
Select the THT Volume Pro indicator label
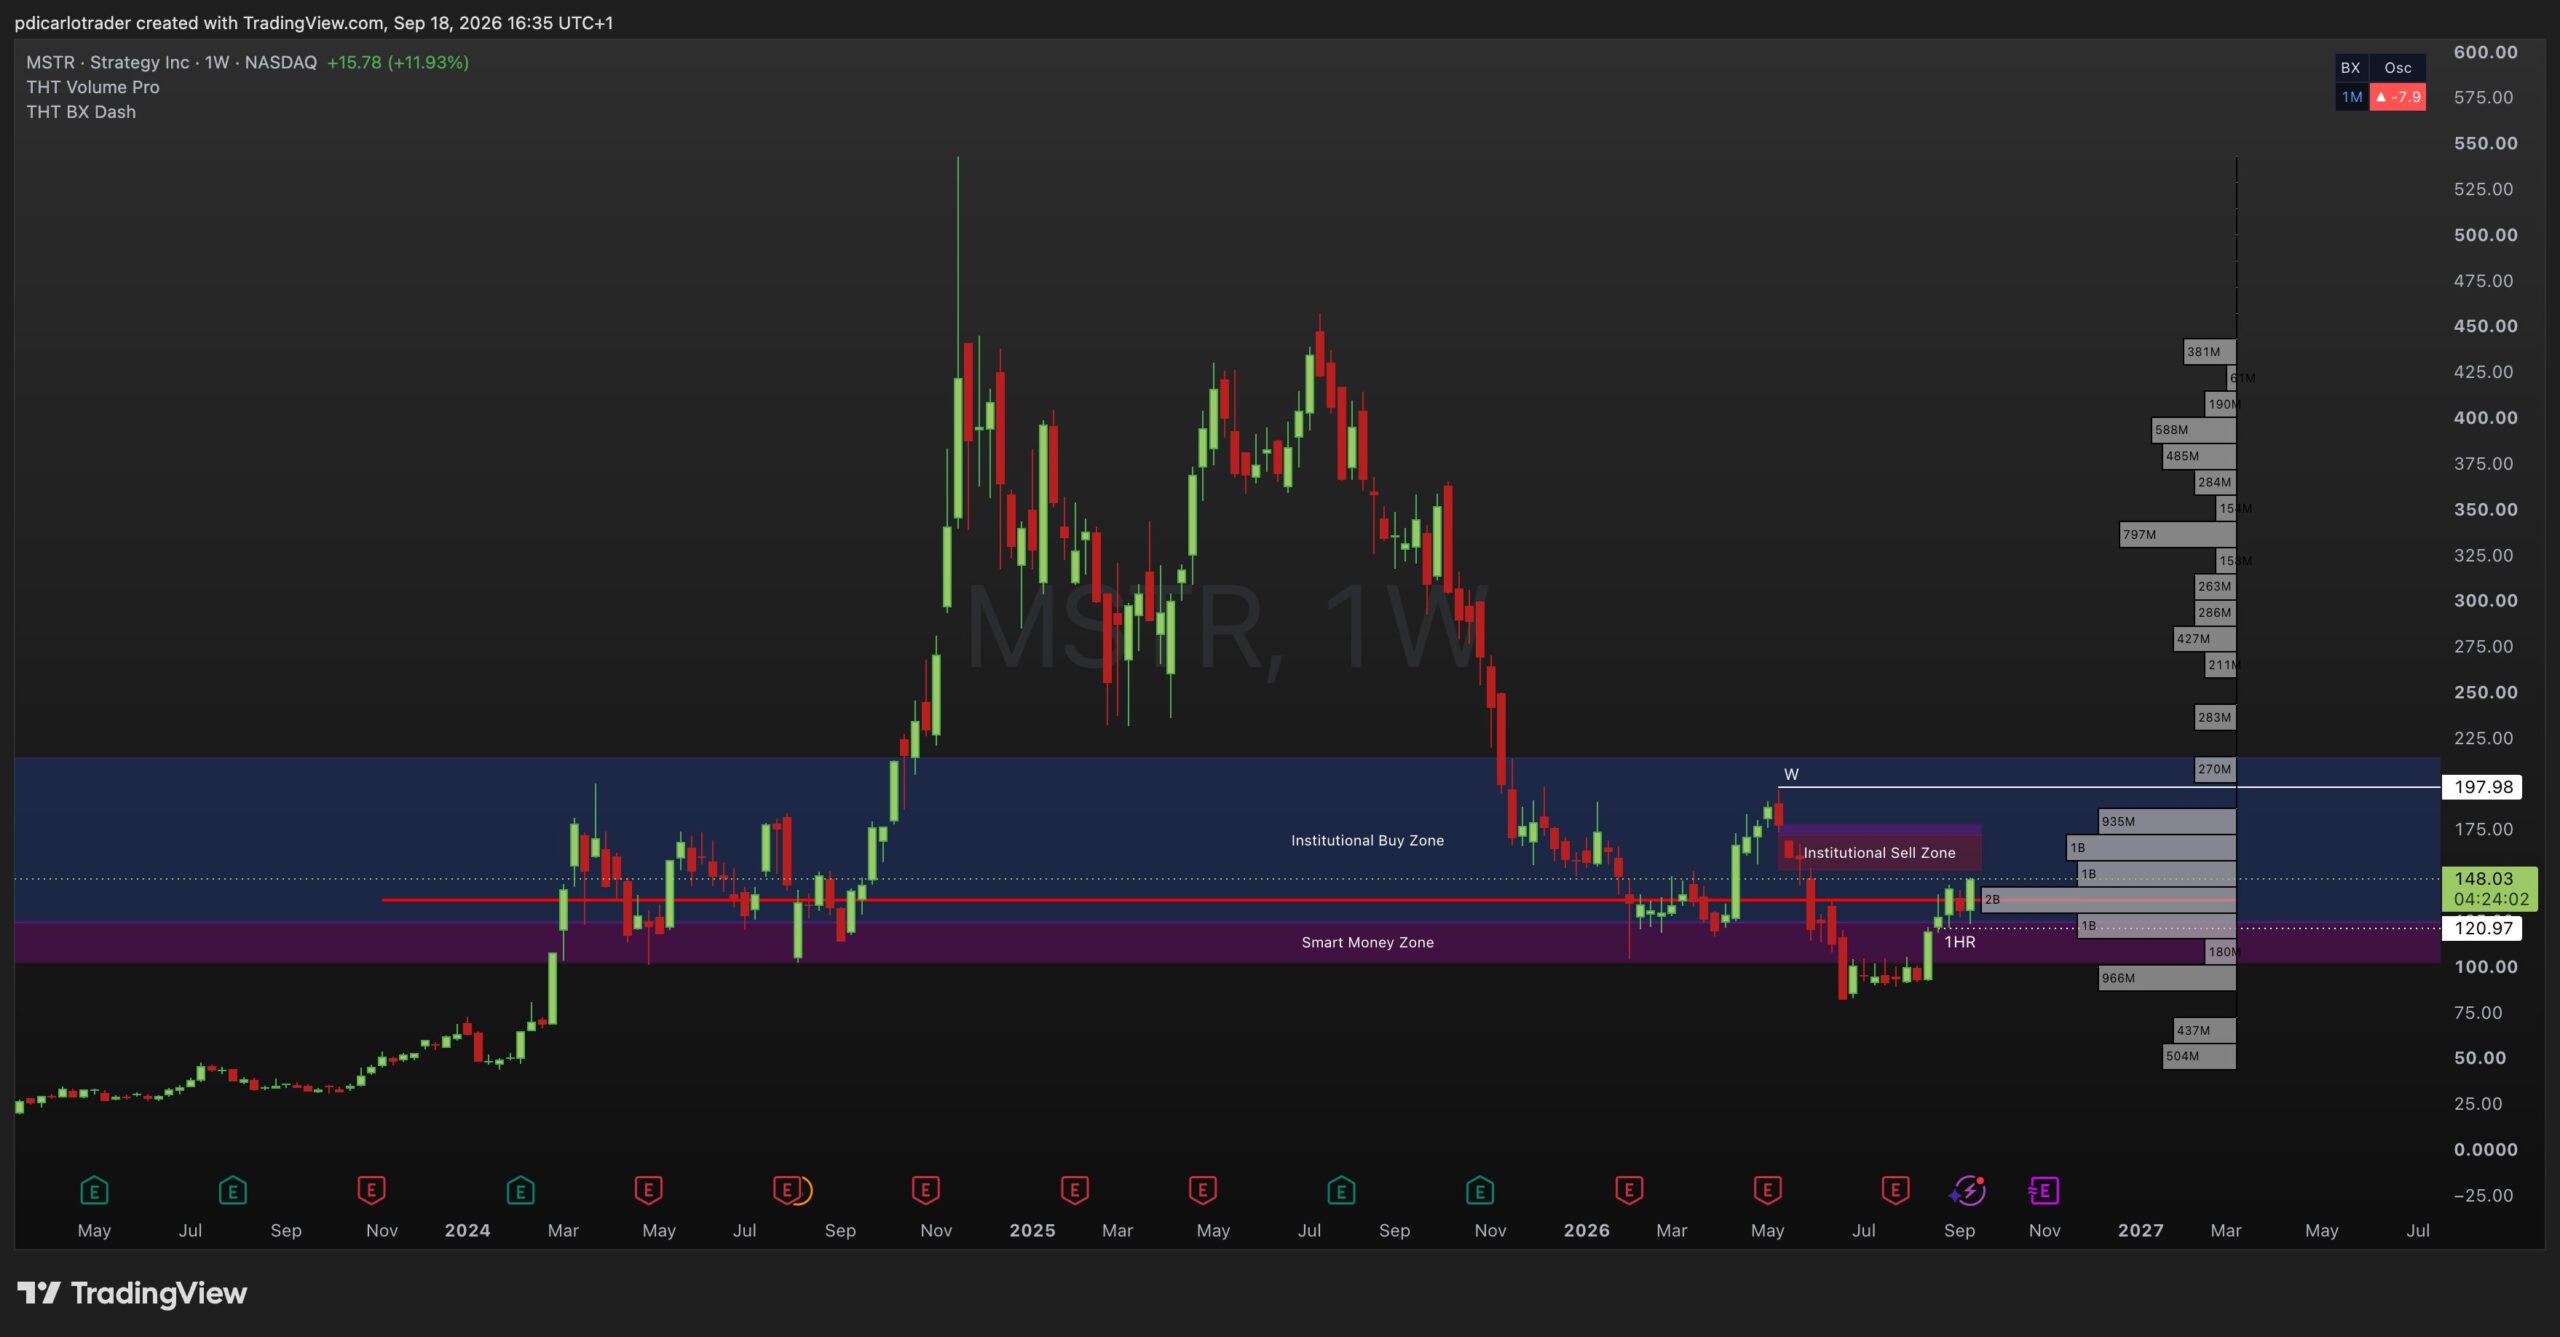tap(93, 87)
